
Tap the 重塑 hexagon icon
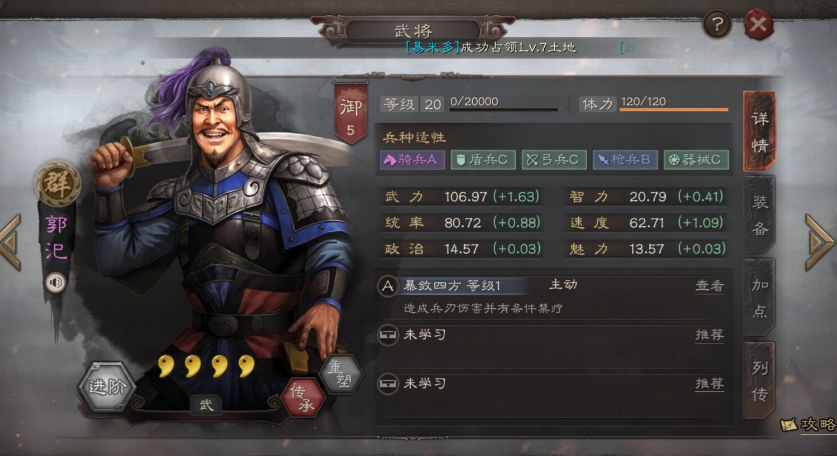point(341,374)
